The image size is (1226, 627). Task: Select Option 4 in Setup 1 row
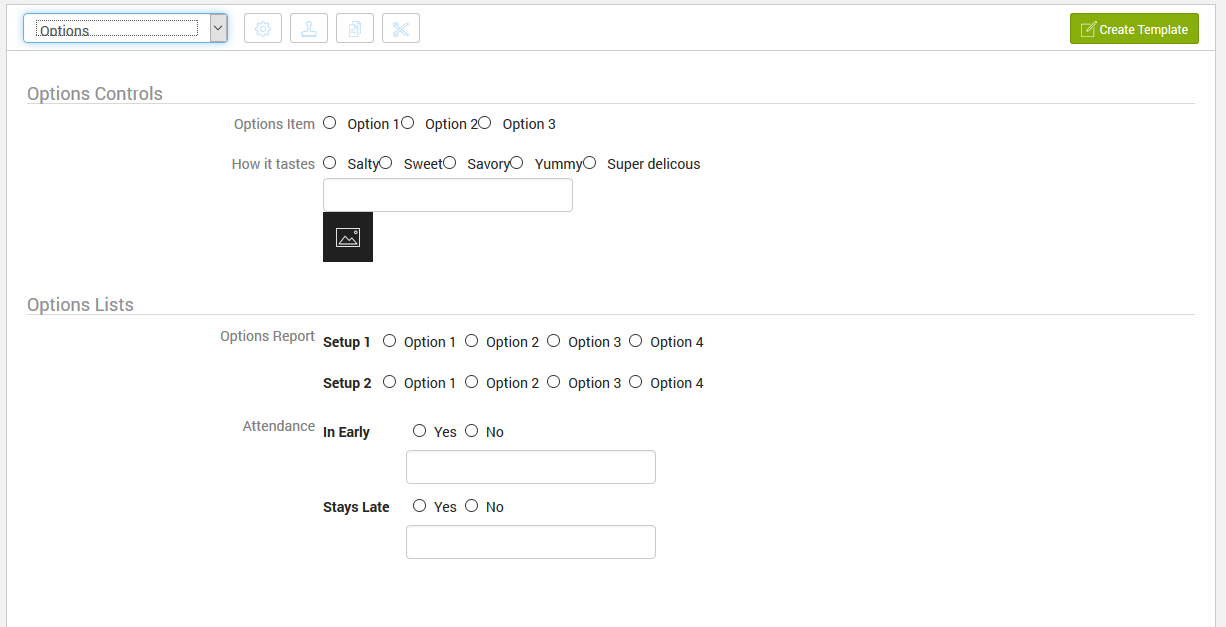pyautogui.click(x=636, y=341)
